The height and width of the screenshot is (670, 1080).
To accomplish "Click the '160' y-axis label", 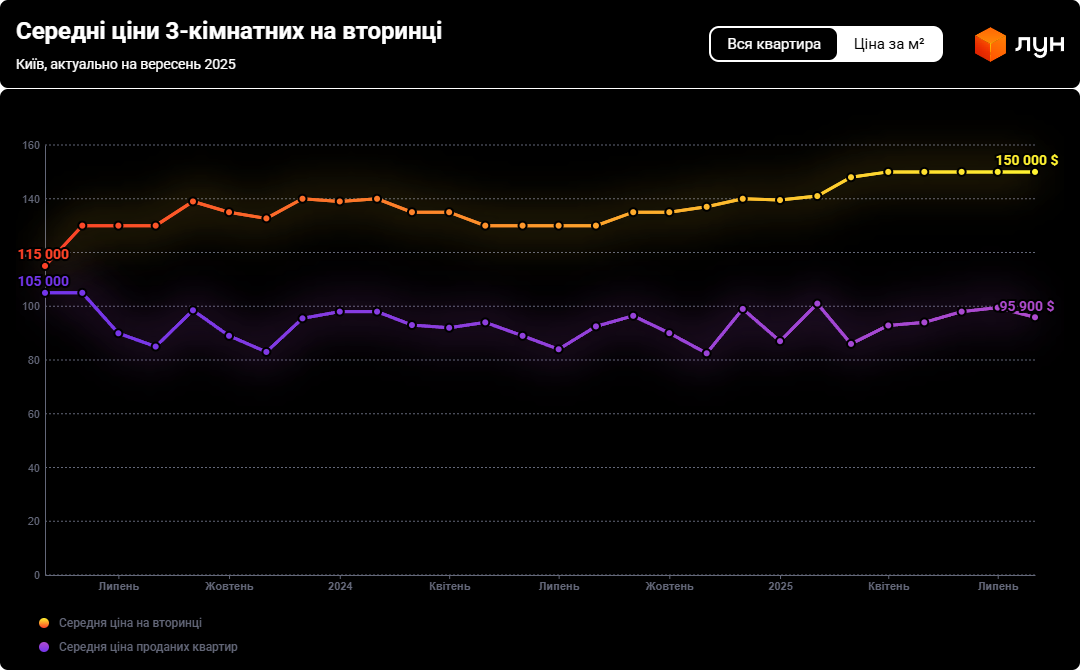I will click(x=30, y=146).
